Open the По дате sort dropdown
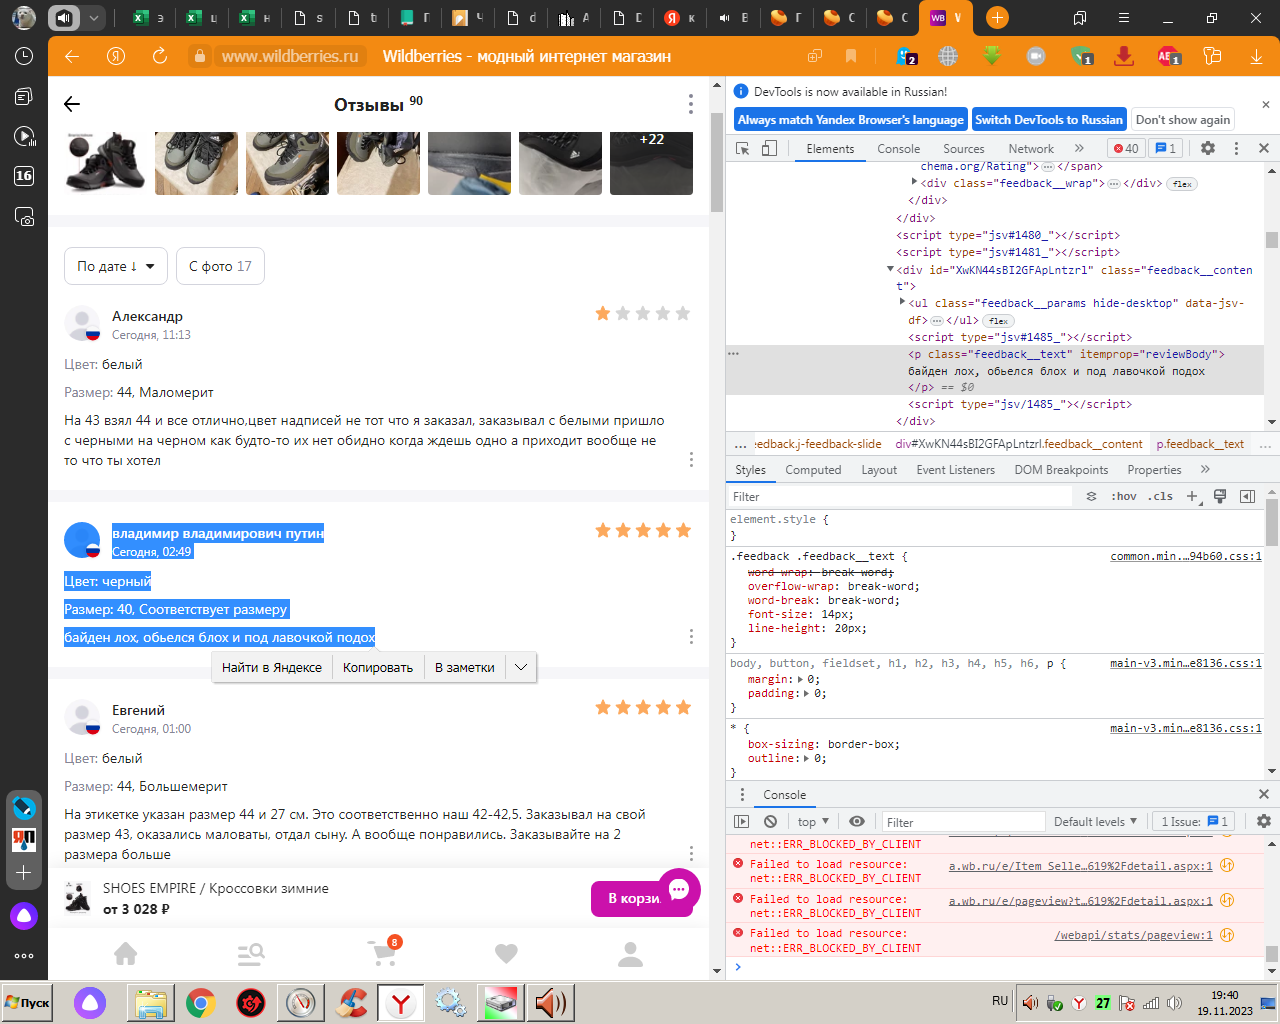 click(116, 266)
